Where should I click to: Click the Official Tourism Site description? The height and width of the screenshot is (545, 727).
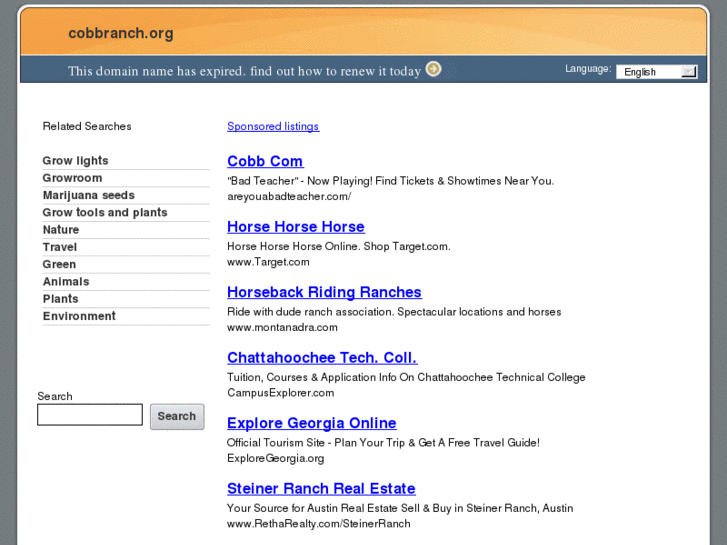(x=383, y=442)
